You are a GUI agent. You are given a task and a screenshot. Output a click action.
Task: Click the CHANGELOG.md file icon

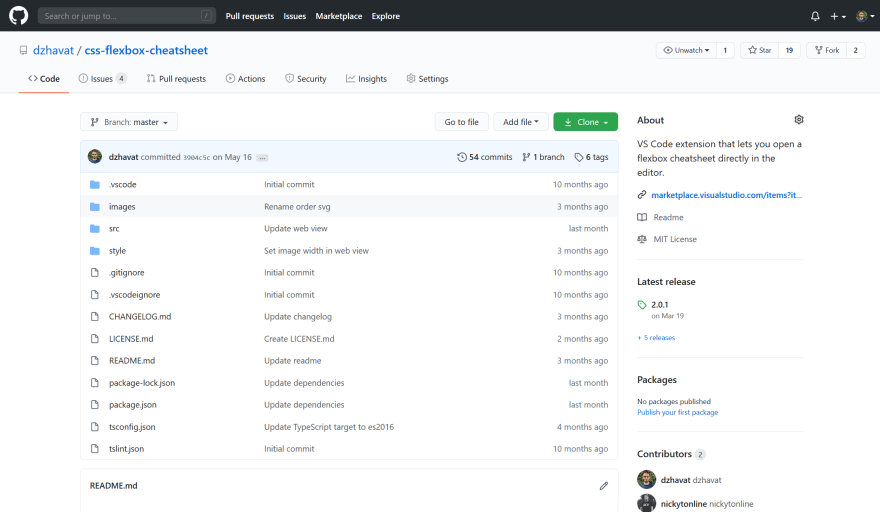(x=95, y=317)
